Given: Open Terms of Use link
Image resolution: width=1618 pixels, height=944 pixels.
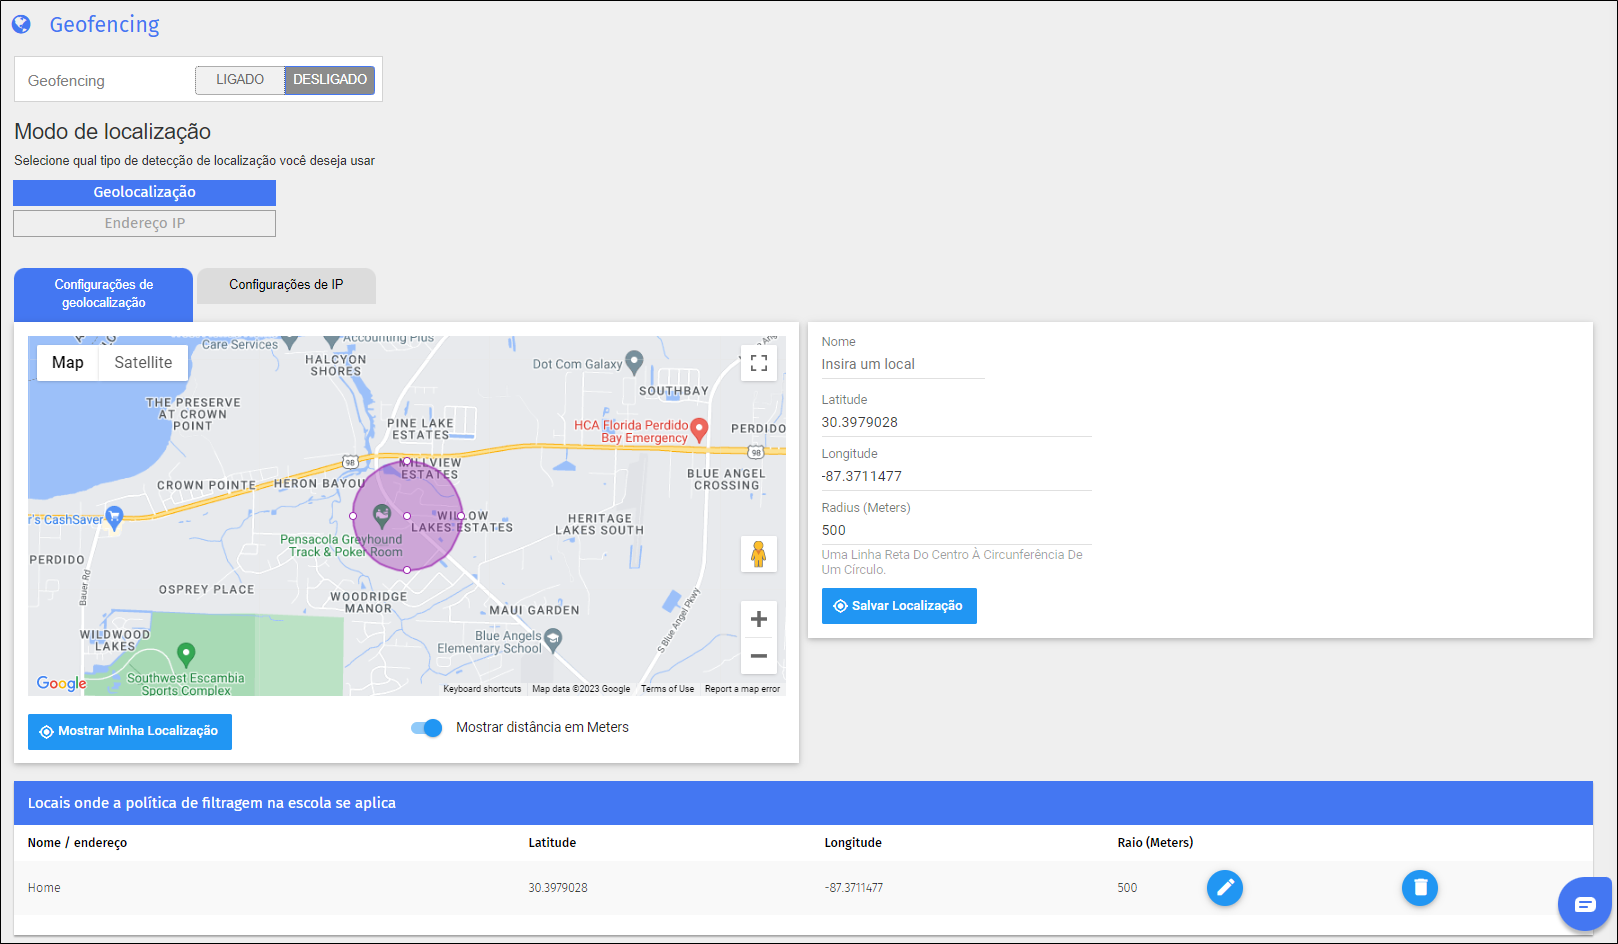Looking at the screenshot, I should click(x=667, y=689).
